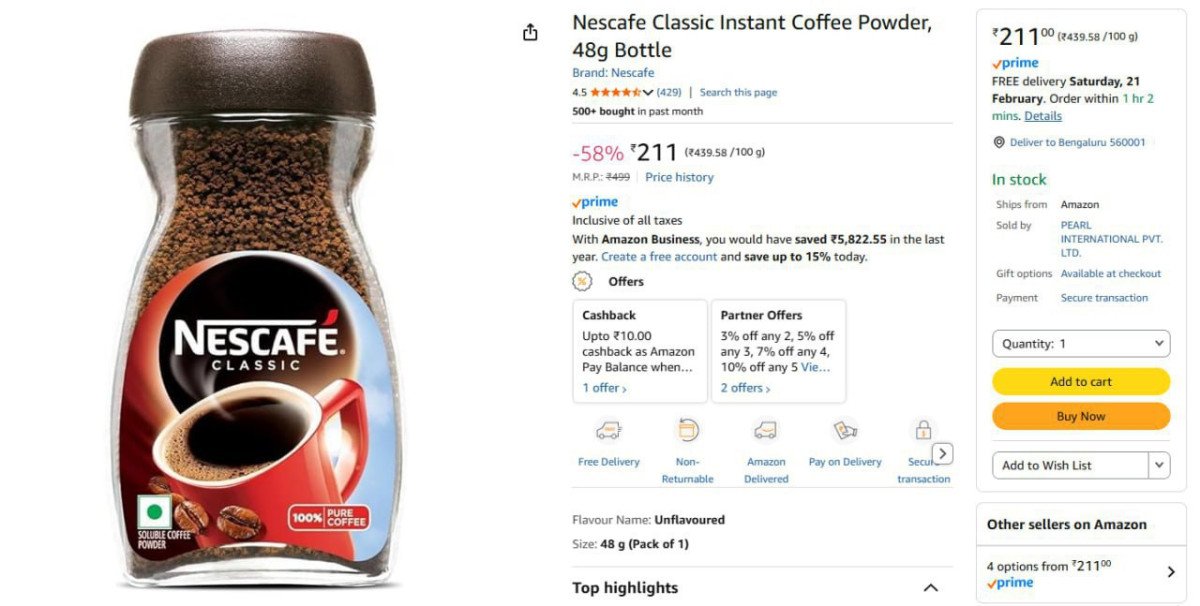Show next service features with arrow
This screenshot has height=606, width=1200.
tap(942, 454)
